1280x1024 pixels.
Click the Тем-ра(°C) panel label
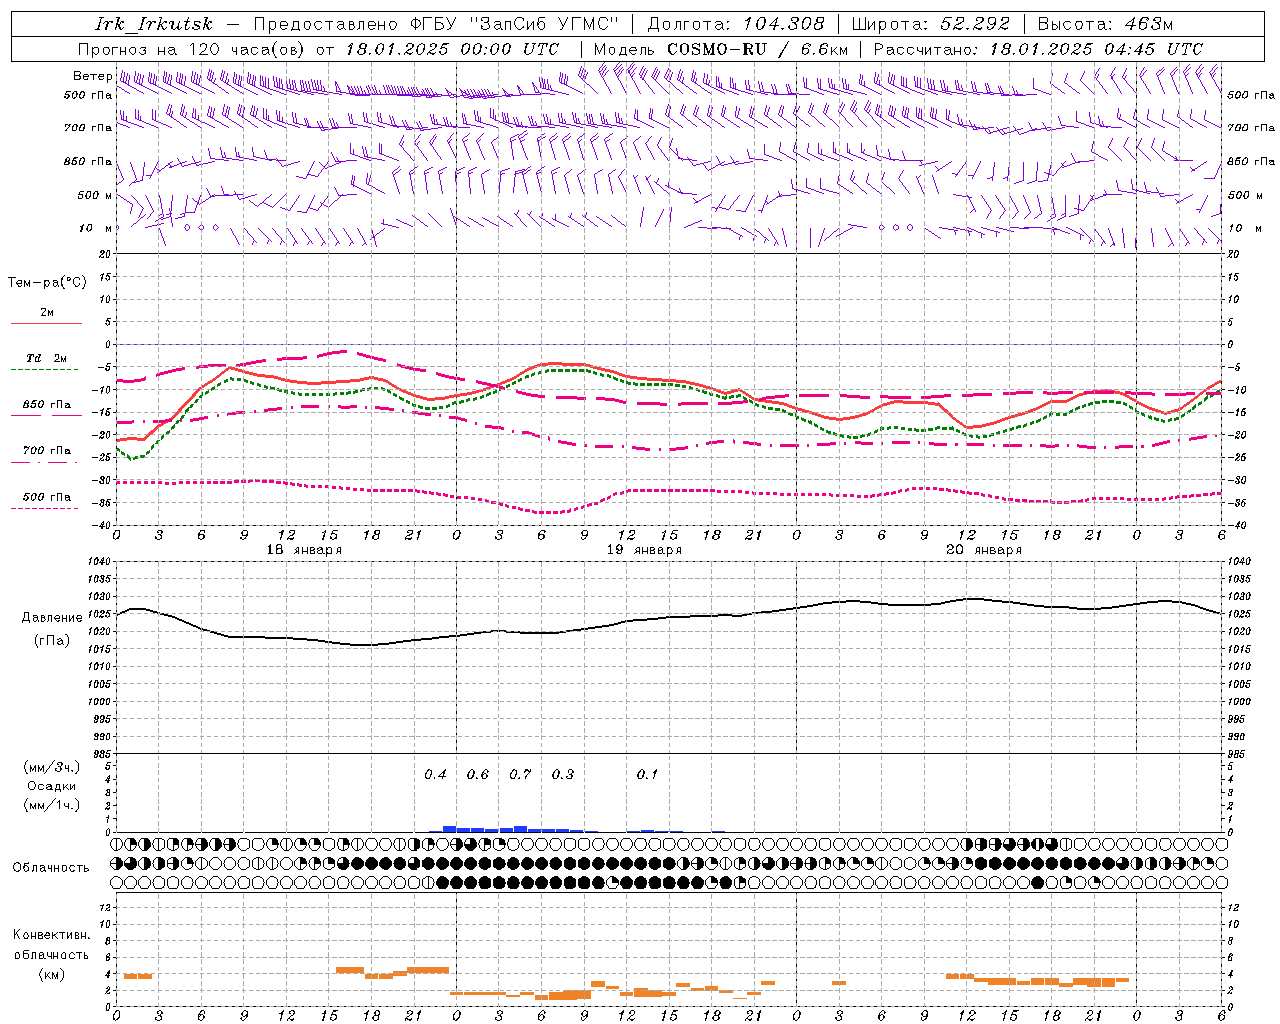pos(47,283)
